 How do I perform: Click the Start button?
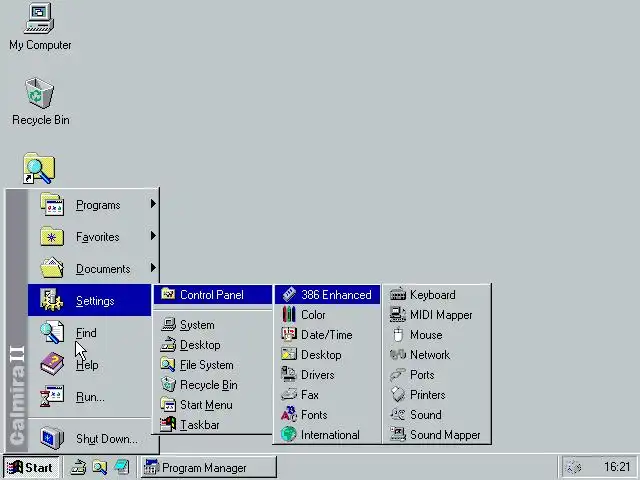31,467
